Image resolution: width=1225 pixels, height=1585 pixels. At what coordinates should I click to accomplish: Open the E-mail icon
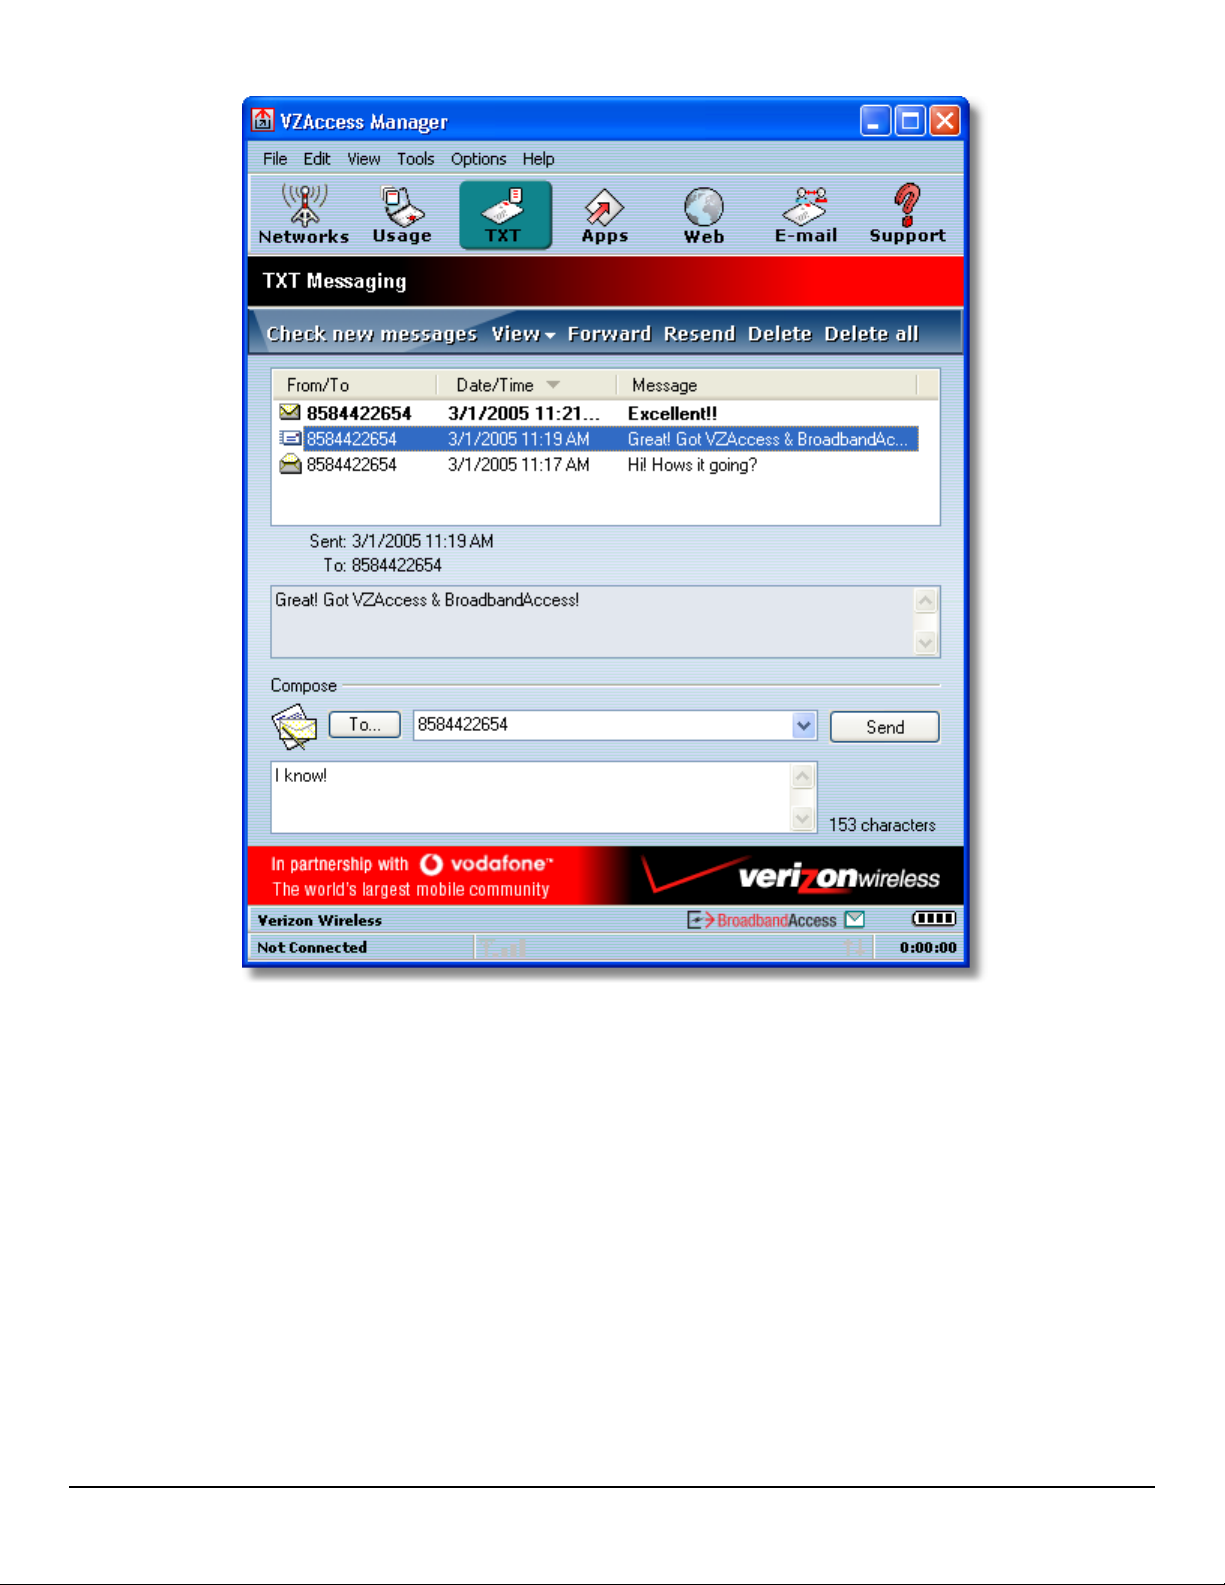pos(806,215)
